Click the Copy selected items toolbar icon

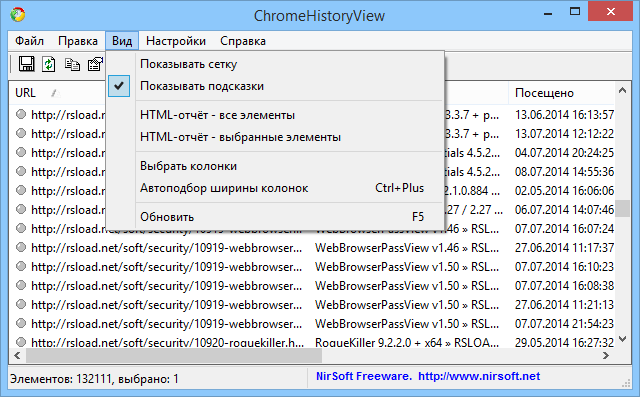(72, 64)
